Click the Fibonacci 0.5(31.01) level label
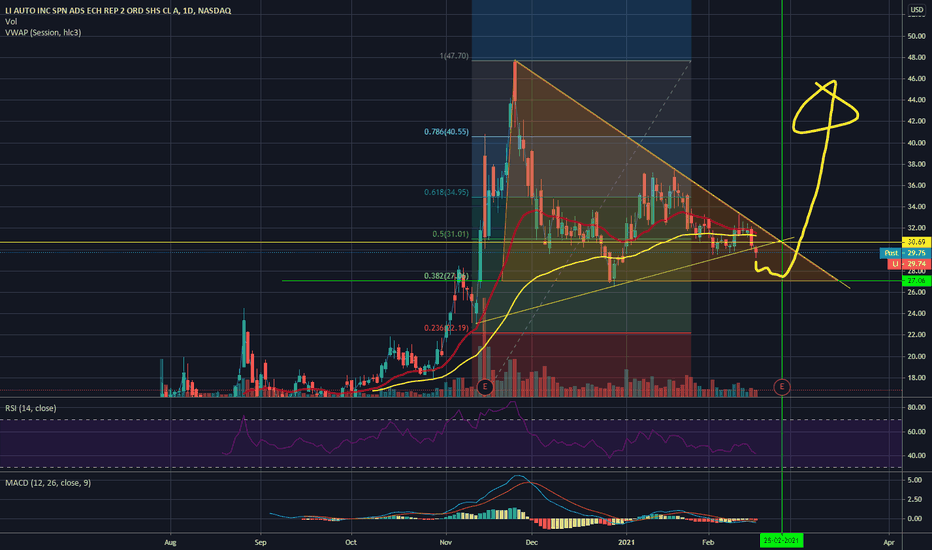This screenshot has width=932, height=550. pos(451,234)
